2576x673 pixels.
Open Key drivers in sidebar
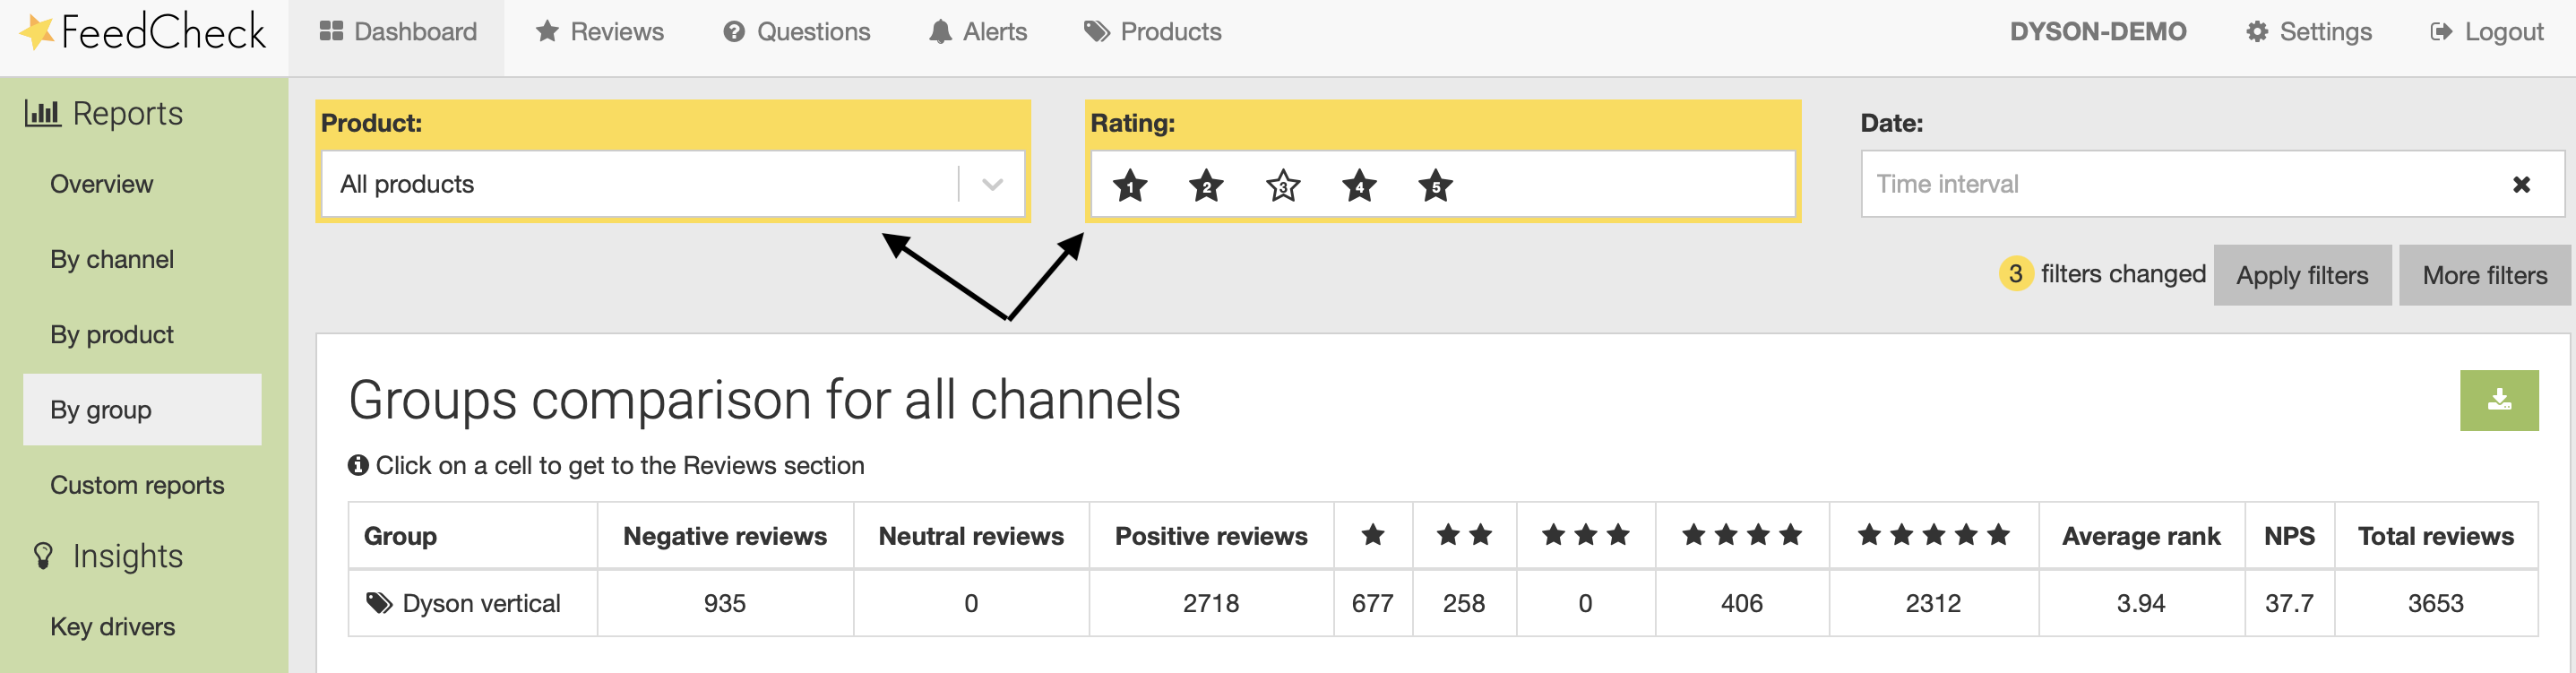(112, 626)
